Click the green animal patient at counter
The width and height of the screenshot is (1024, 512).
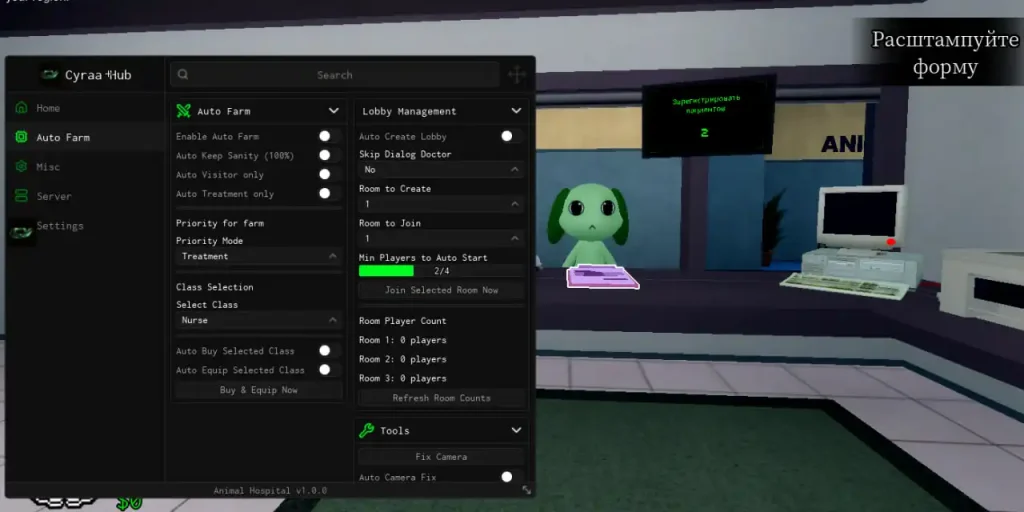click(587, 225)
